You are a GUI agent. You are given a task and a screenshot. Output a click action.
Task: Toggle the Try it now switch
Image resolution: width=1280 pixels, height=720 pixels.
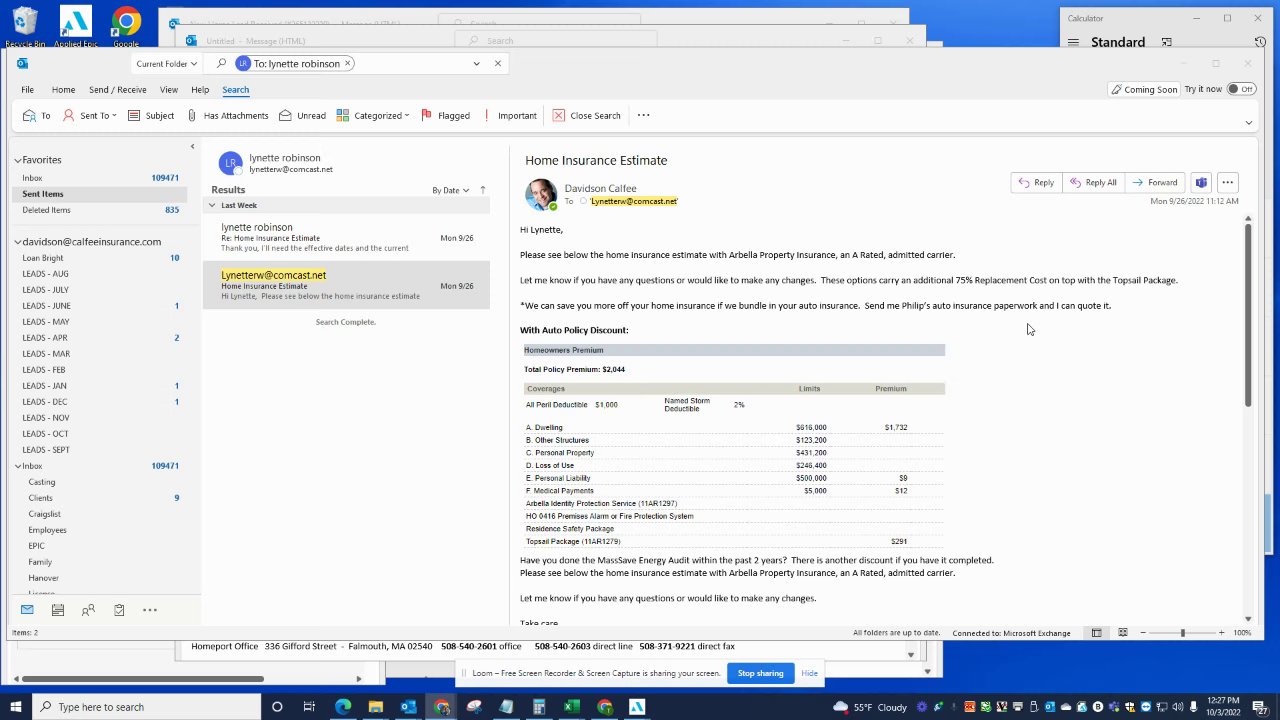[1241, 89]
